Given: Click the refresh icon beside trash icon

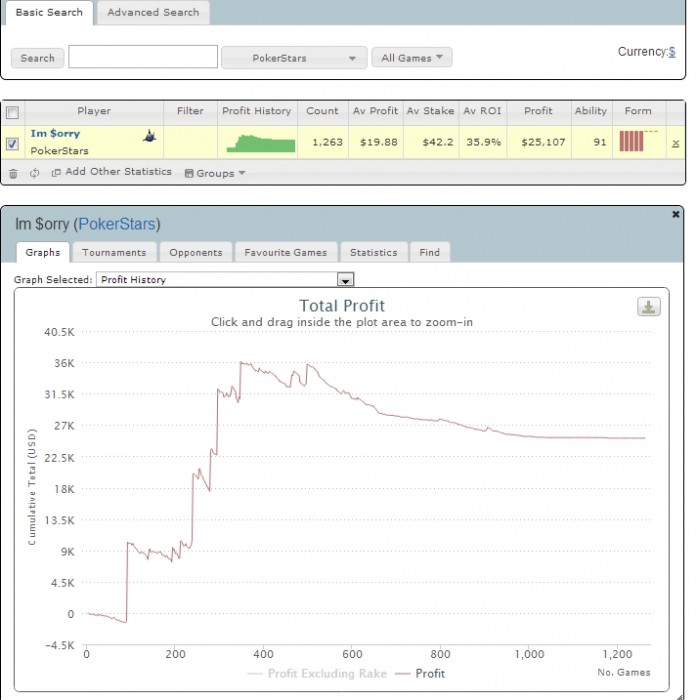Looking at the screenshot, I should pyautogui.click(x=34, y=173).
